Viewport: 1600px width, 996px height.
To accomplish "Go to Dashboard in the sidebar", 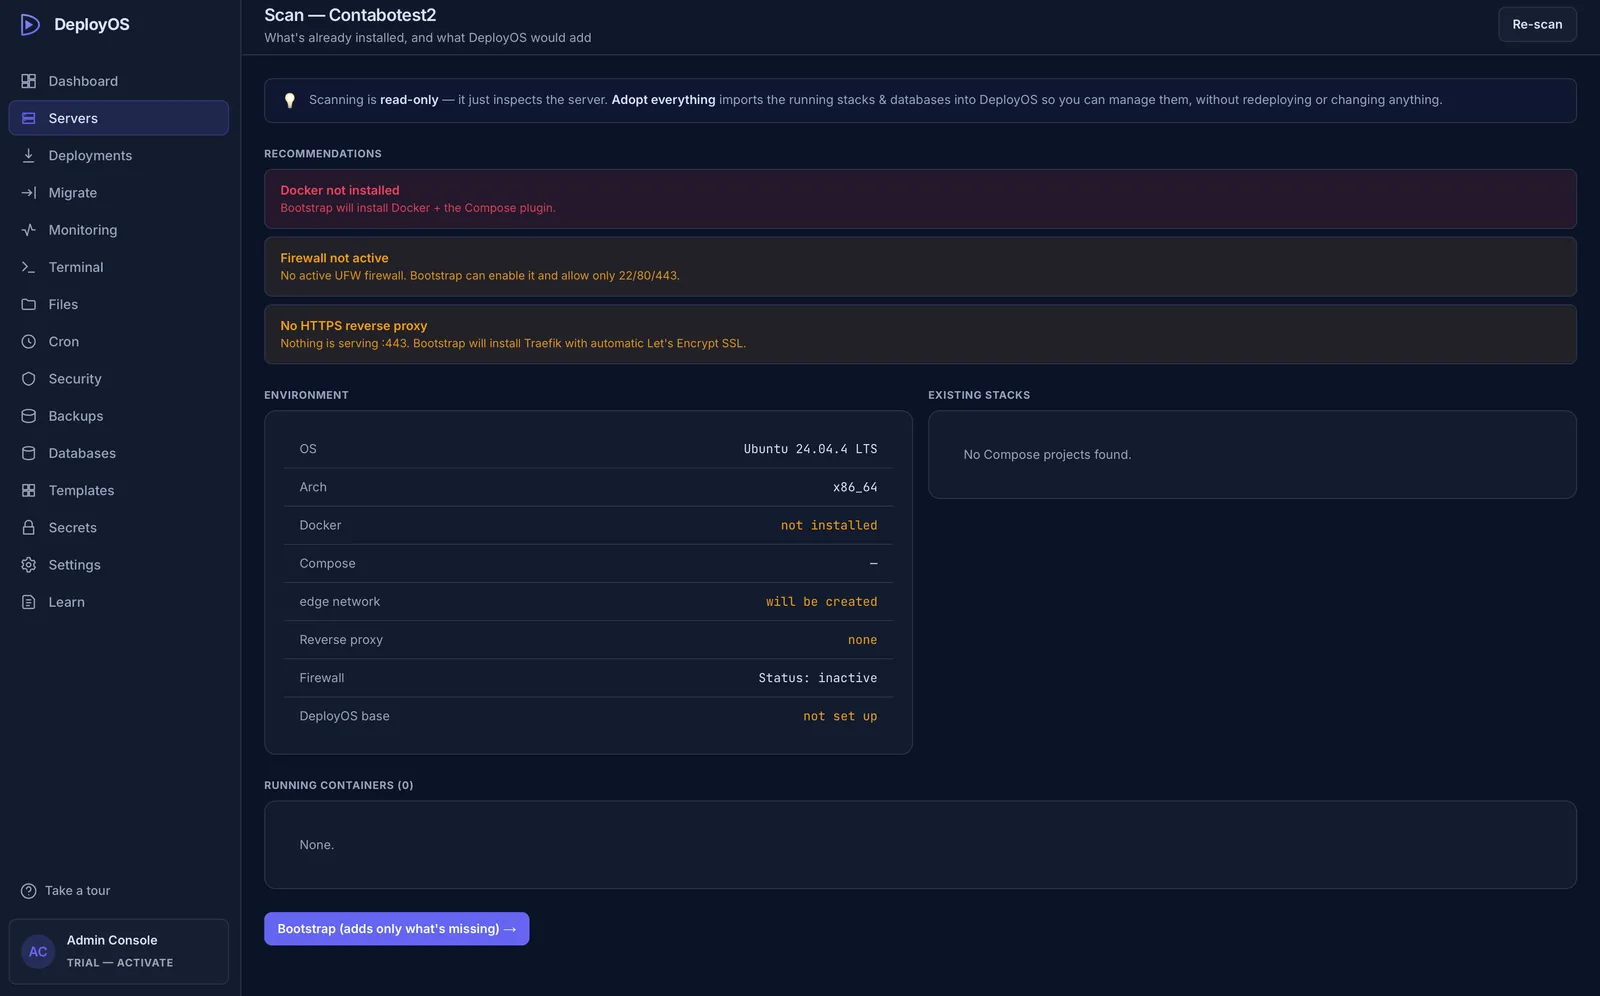I will pos(119,81).
